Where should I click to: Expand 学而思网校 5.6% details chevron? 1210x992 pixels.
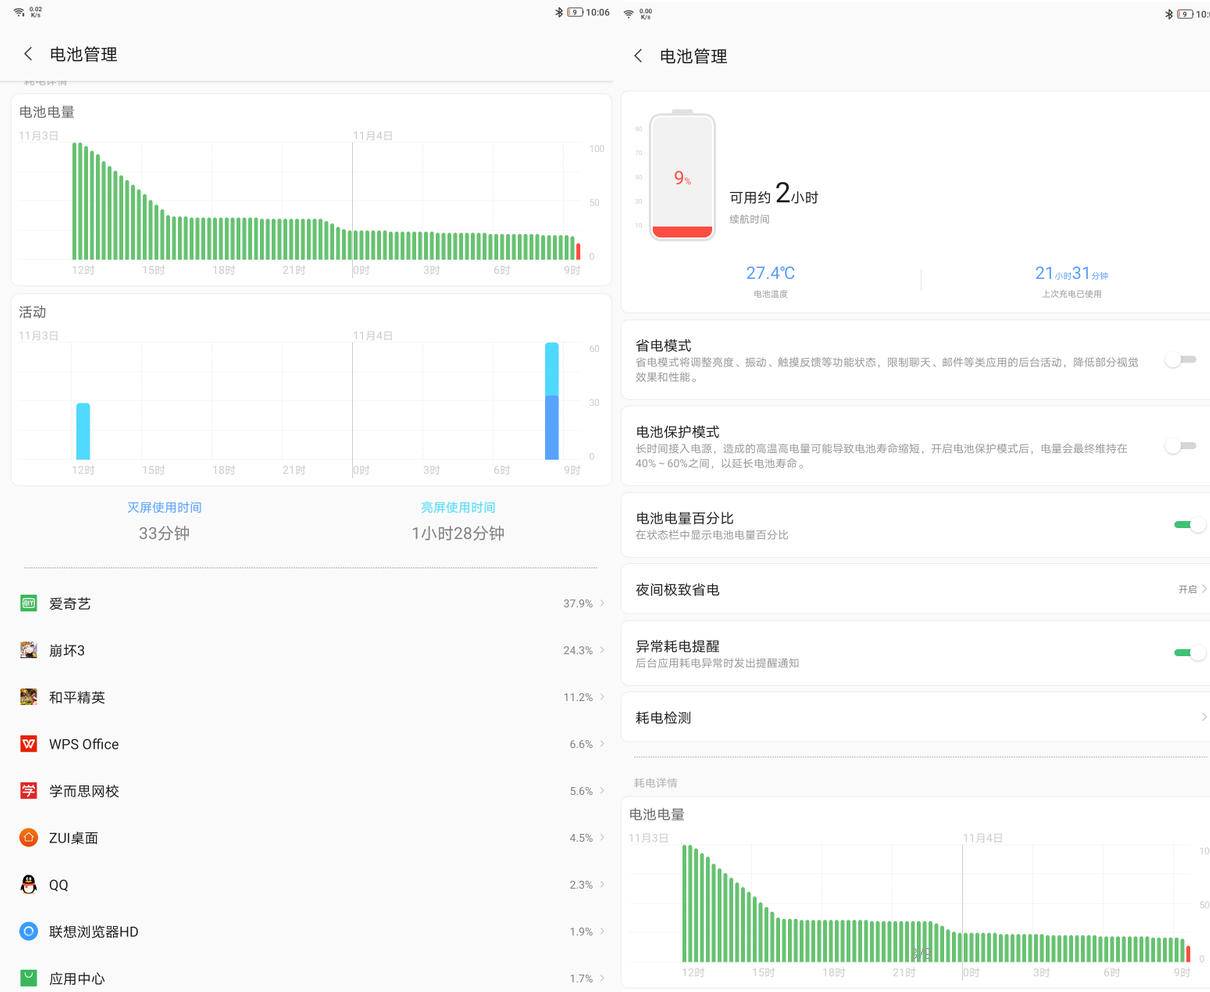[x=602, y=791]
